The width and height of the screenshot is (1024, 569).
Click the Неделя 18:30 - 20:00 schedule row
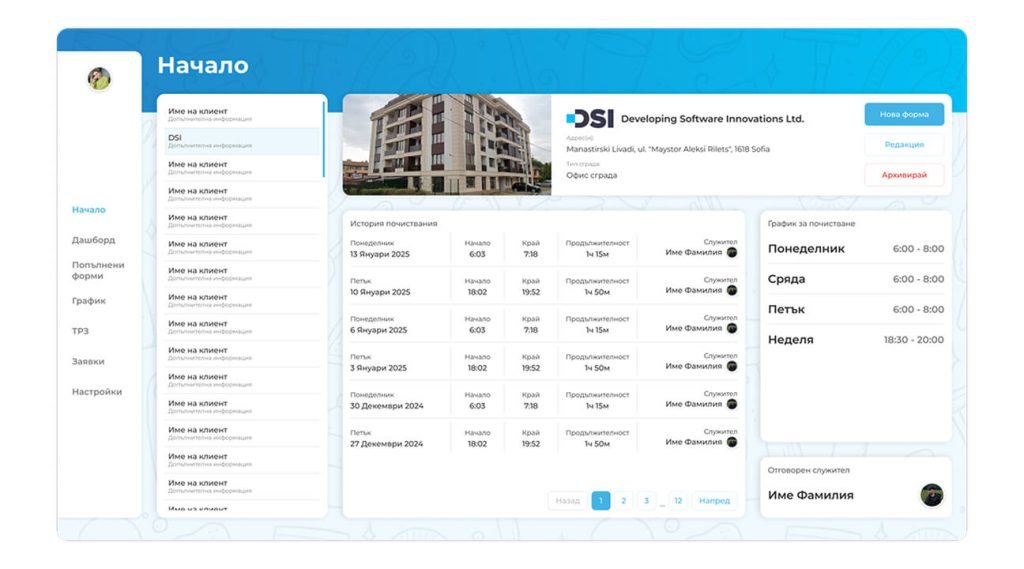tap(856, 340)
